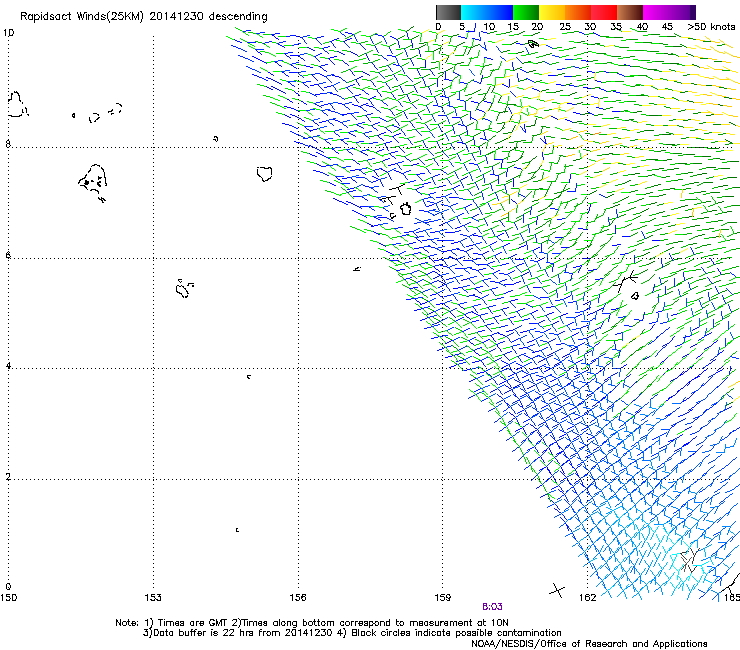Click the word 'descending' in the title
Screen dimensions: 740x650
tap(238, 17)
